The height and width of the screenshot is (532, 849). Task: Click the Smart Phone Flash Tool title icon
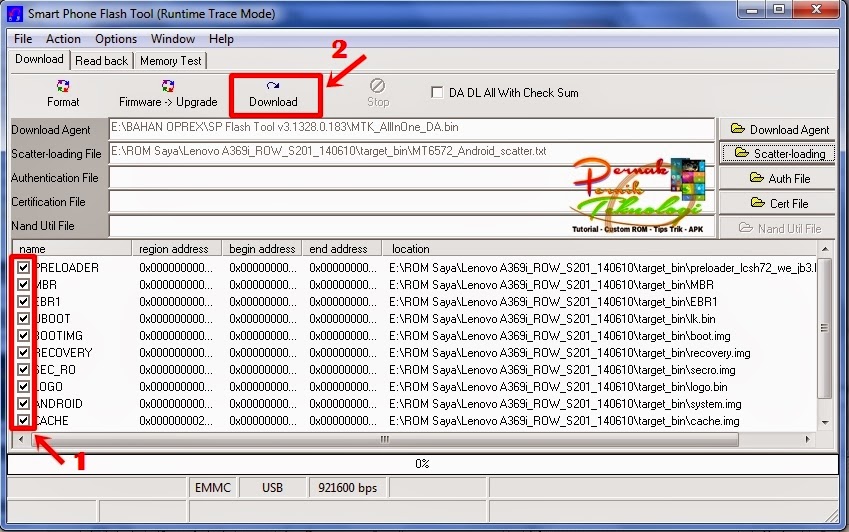coord(15,14)
